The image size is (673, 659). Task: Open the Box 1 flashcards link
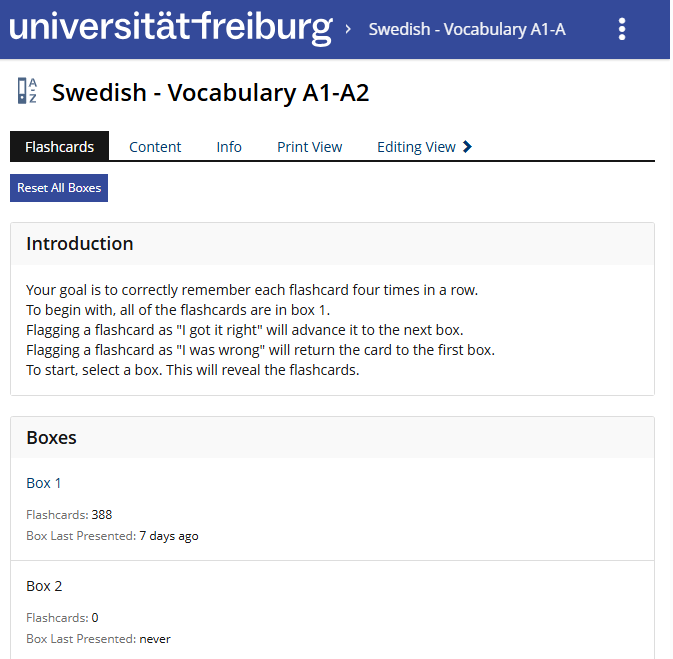click(x=44, y=483)
